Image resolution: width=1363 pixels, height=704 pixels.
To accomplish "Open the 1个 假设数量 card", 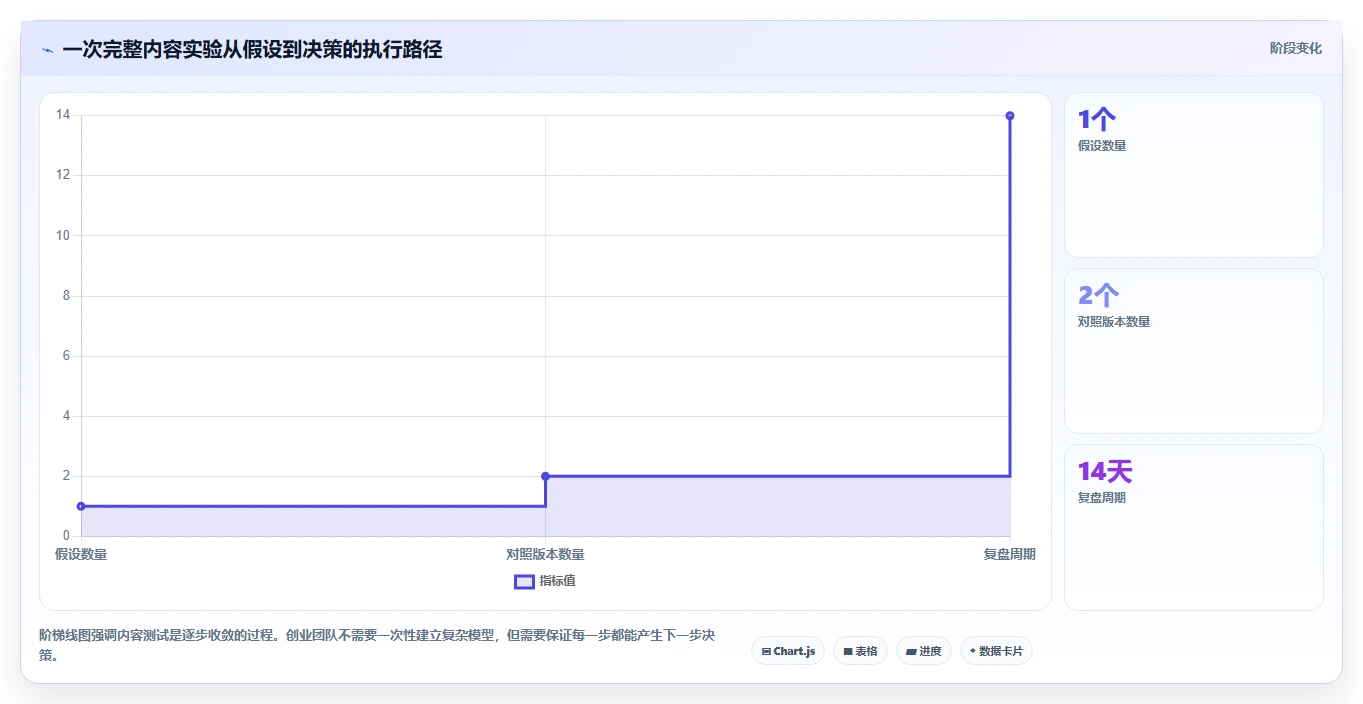I will [1194, 175].
